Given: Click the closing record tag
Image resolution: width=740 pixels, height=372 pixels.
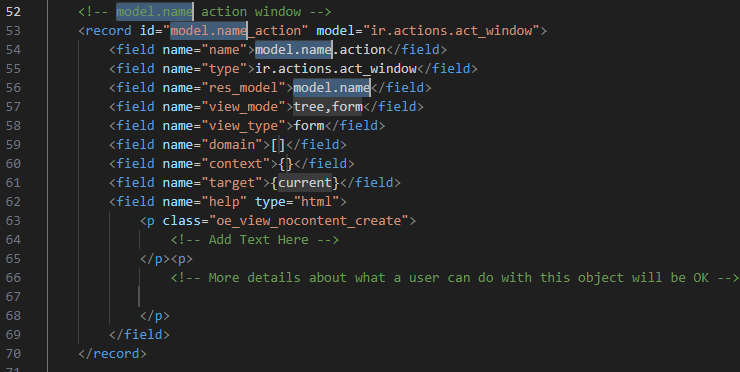Looking at the screenshot, I should (x=112, y=354).
